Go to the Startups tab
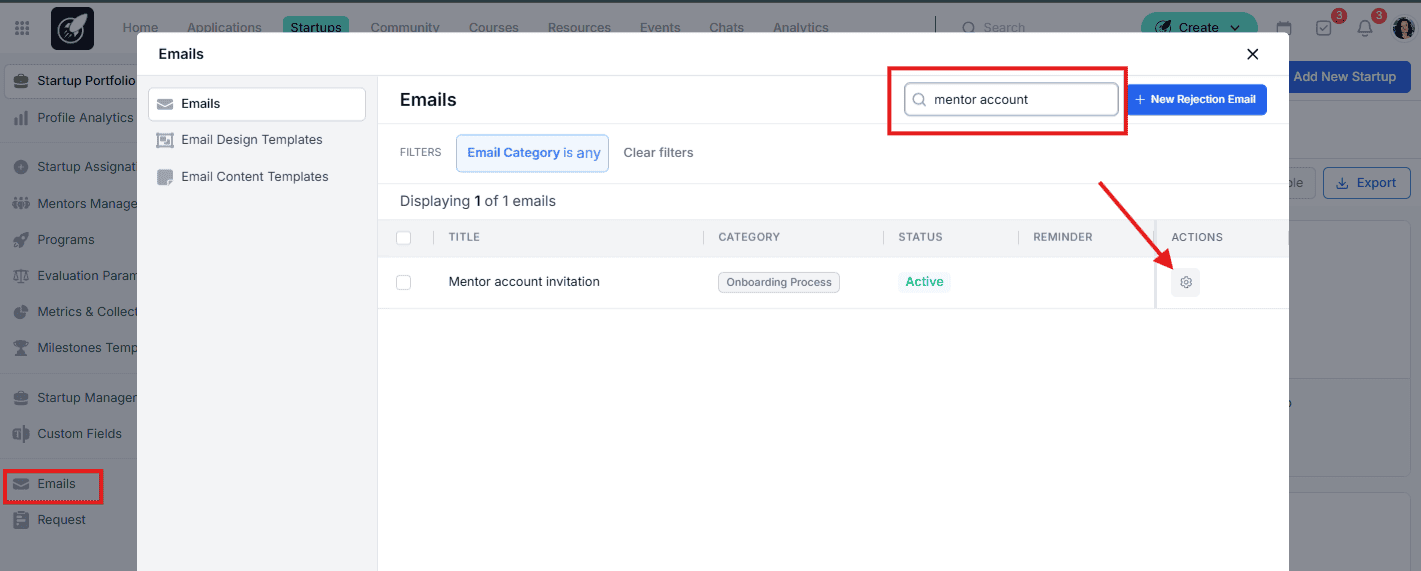Image resolution: width=1421 pixels, height=571 pixels. click(316, 27)
